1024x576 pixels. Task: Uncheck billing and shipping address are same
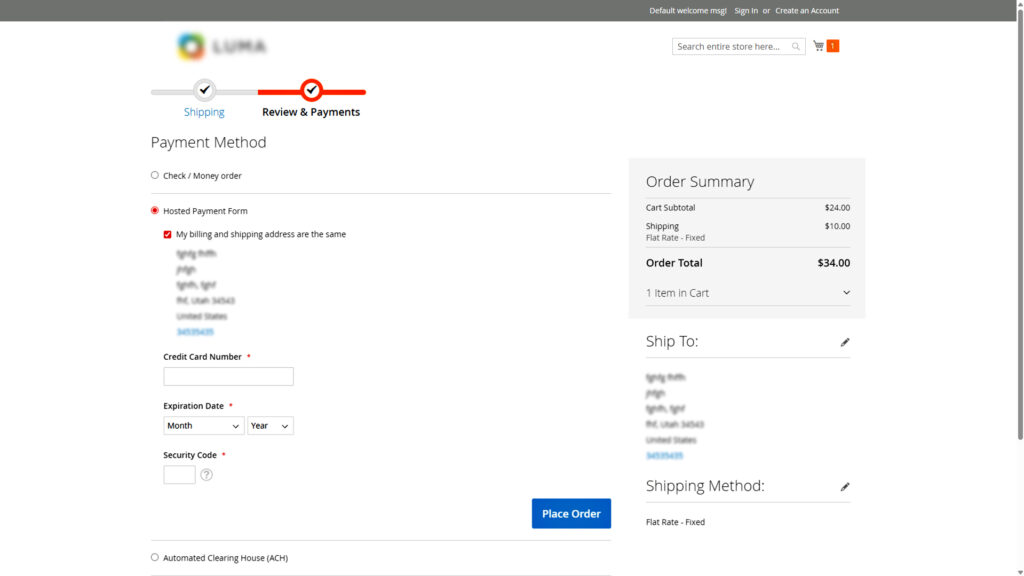point(166,233)
